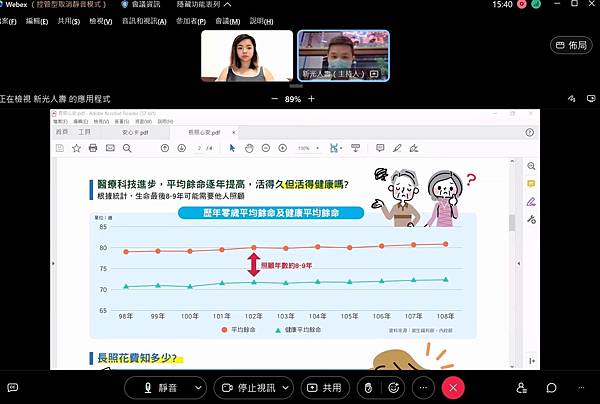Open the Acrobat find magnifier

[127, 148]
